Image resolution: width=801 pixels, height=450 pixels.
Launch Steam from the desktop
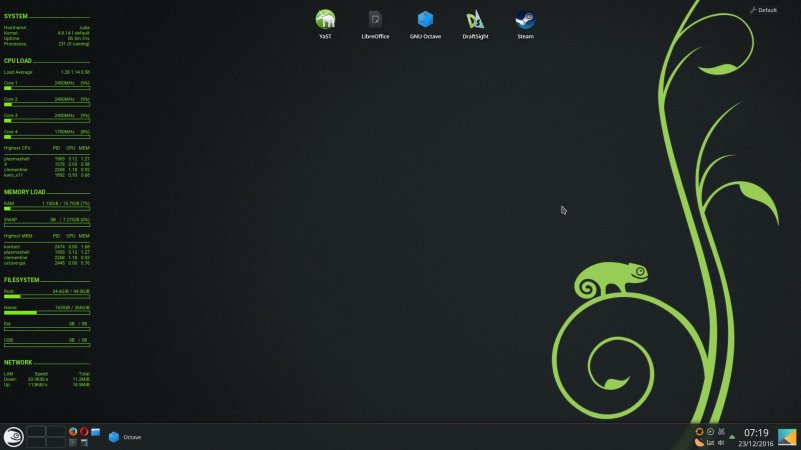[525, 24]
